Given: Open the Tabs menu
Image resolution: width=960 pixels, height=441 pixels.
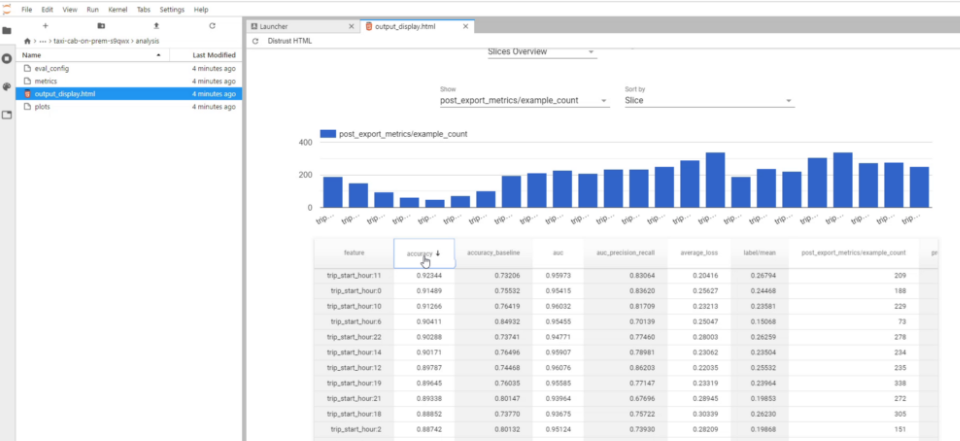Looking at the screenshot, I should click(x=144, y=10).
